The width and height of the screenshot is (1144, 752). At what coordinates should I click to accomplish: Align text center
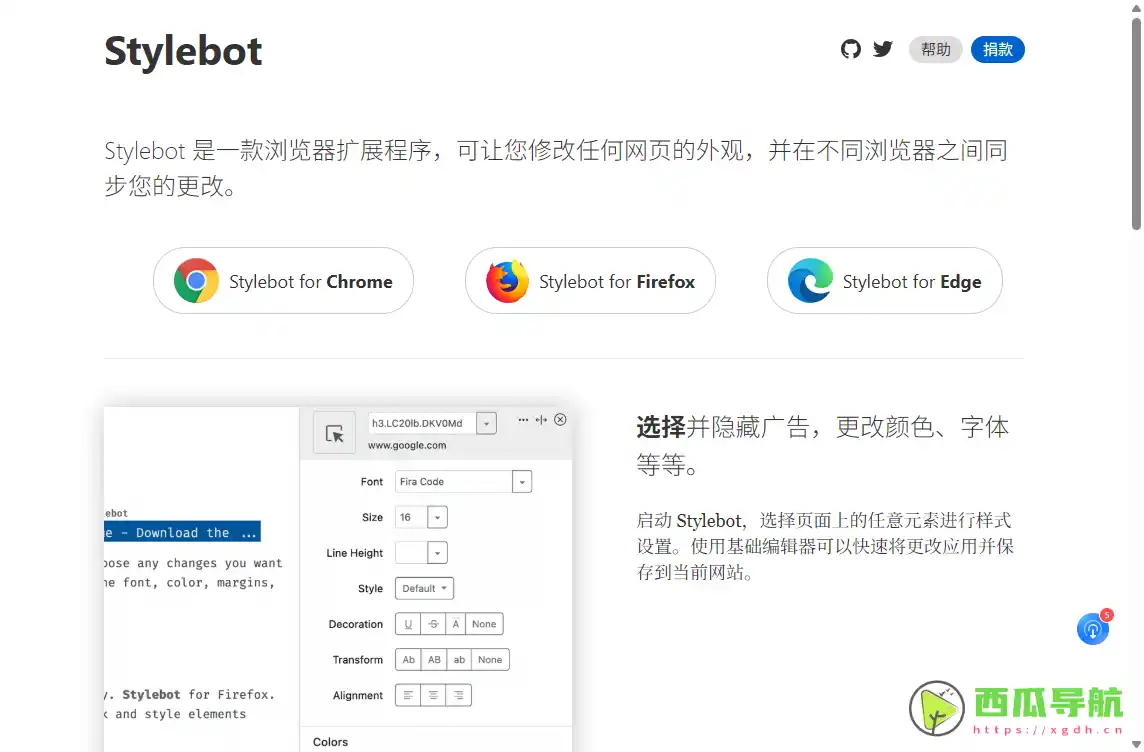[x=433, y=695]
